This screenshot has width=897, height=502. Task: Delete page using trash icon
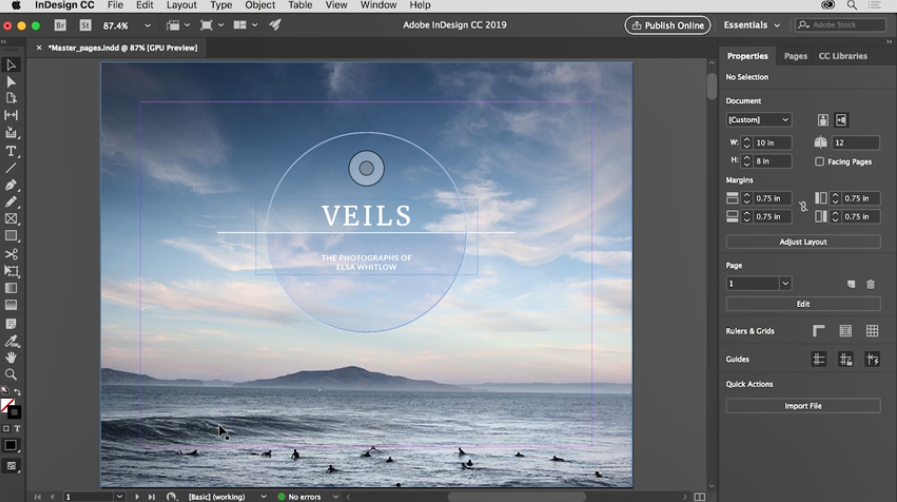point(870,284)
